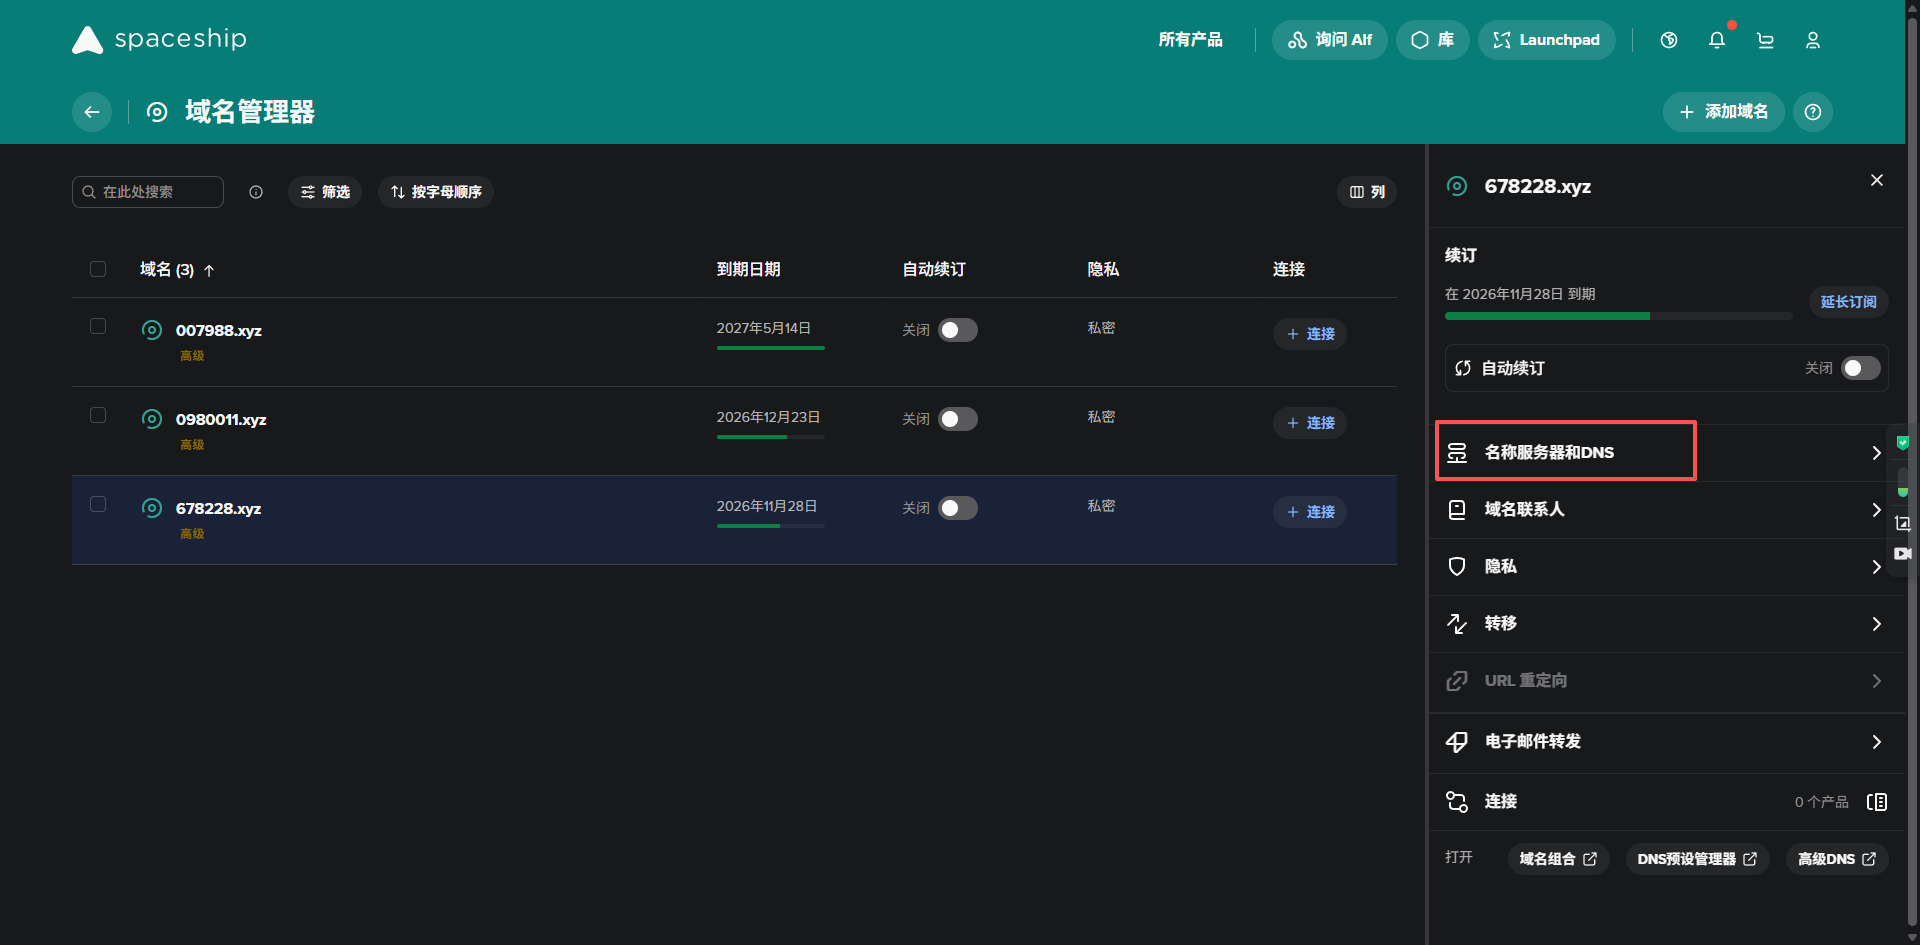The height and width of the screenshot is (945, 1920).
Task: Click 连接 button for 0980011.xyz
Action: pos(1310,423)
